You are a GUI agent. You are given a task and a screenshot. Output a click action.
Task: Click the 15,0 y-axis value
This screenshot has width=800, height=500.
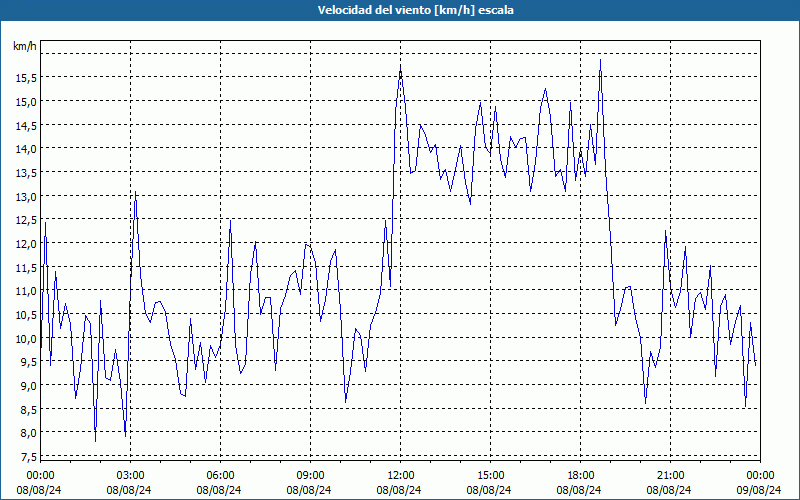tap(26, 101)
